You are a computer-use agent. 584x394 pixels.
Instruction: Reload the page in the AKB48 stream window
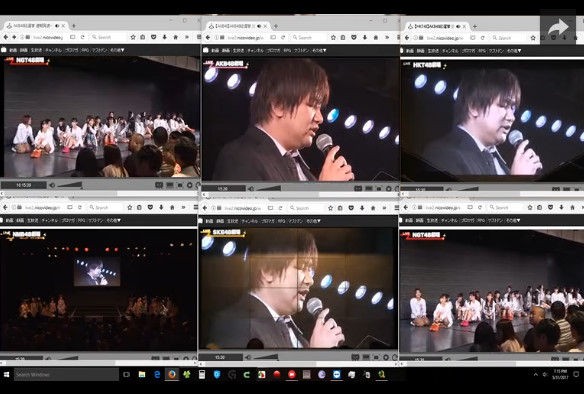click(x=283, y=38)
